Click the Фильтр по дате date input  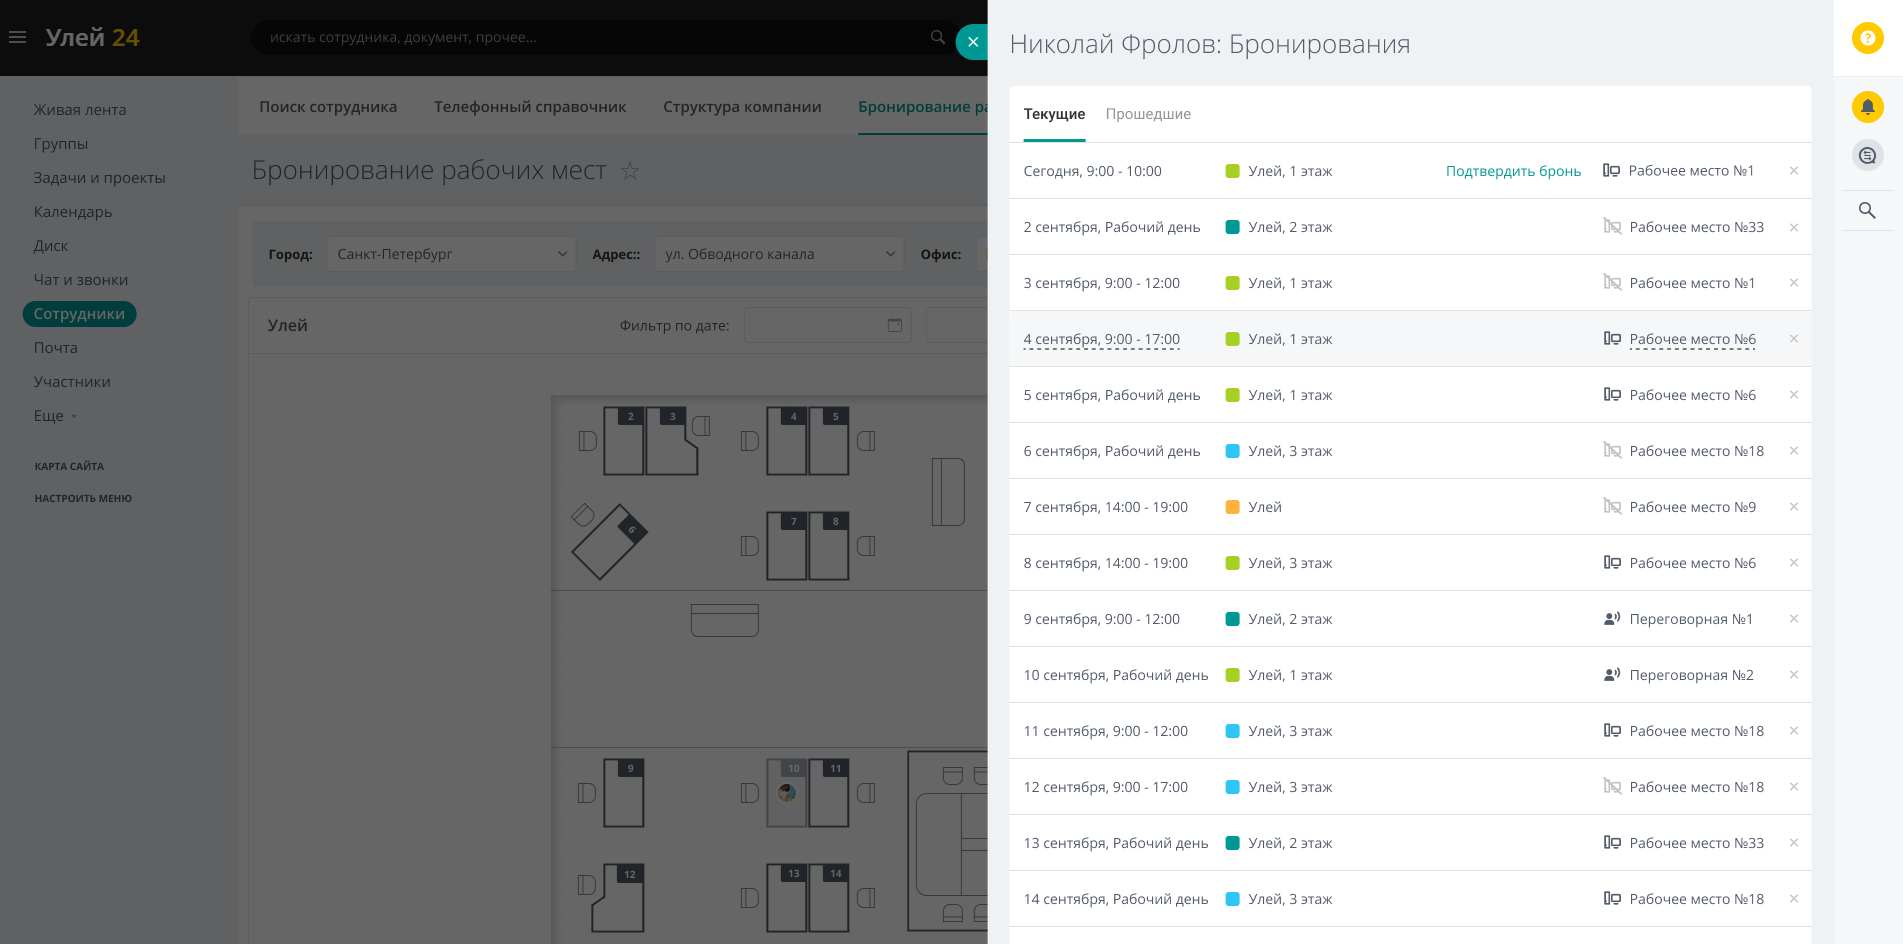827,325
